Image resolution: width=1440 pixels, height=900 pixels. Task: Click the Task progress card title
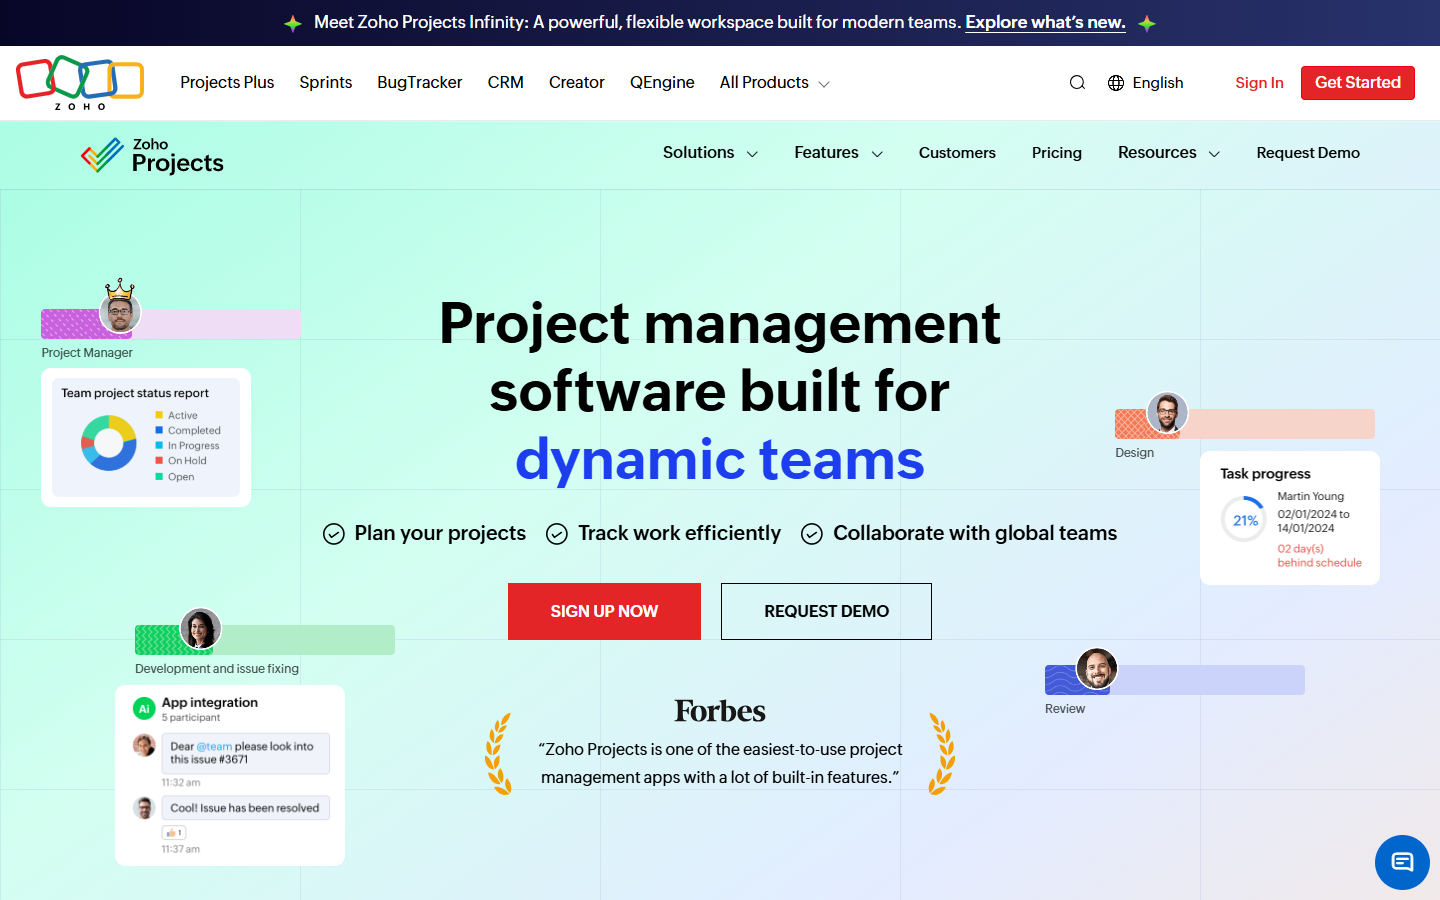coord(1265,474)
